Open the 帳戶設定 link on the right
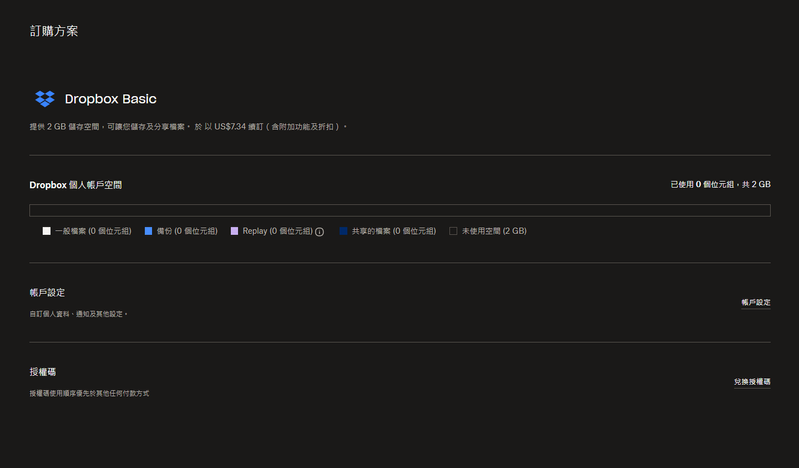The height and width of the screenshot is (468, 799). tap(756, 302)
